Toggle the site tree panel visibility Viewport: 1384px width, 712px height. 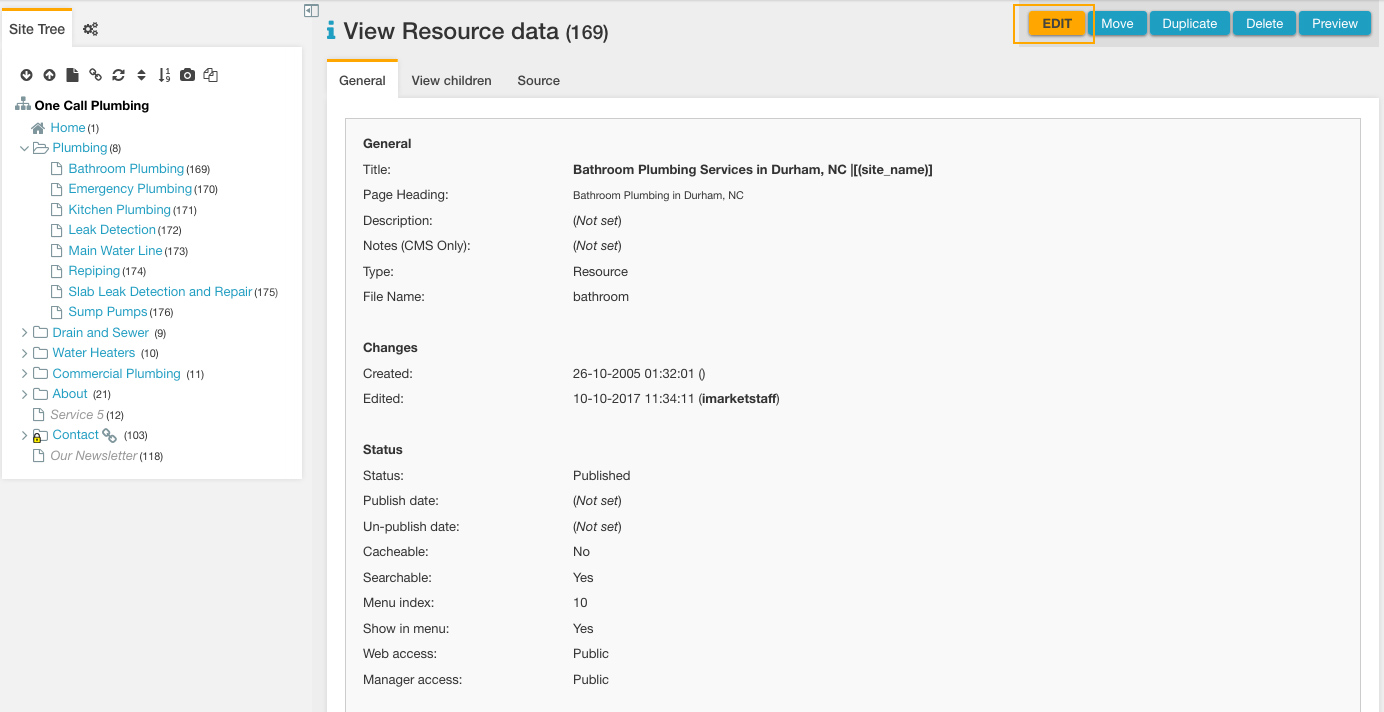[x=311, y=11]
